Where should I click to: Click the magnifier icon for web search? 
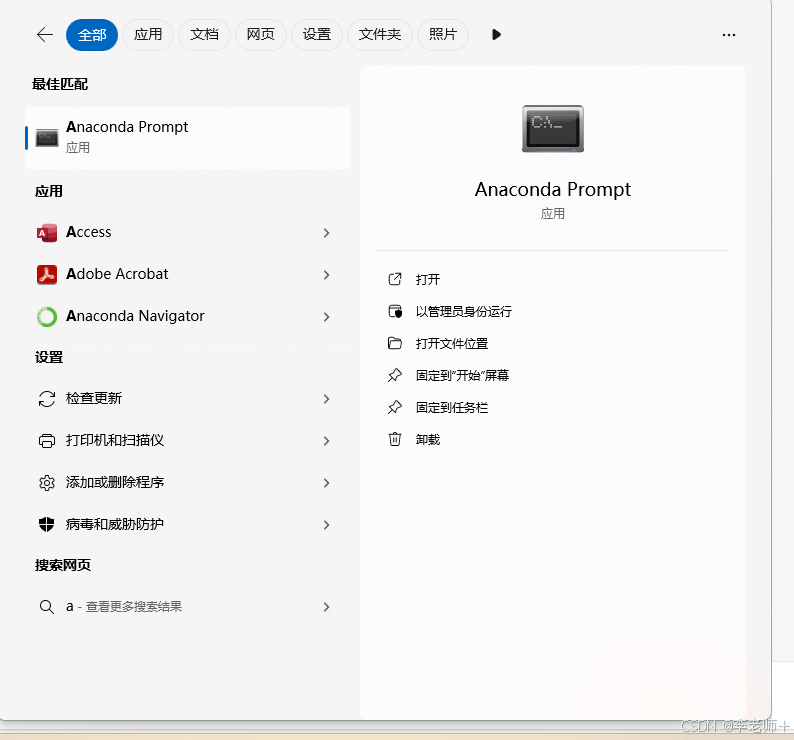(x=47, y=607)
